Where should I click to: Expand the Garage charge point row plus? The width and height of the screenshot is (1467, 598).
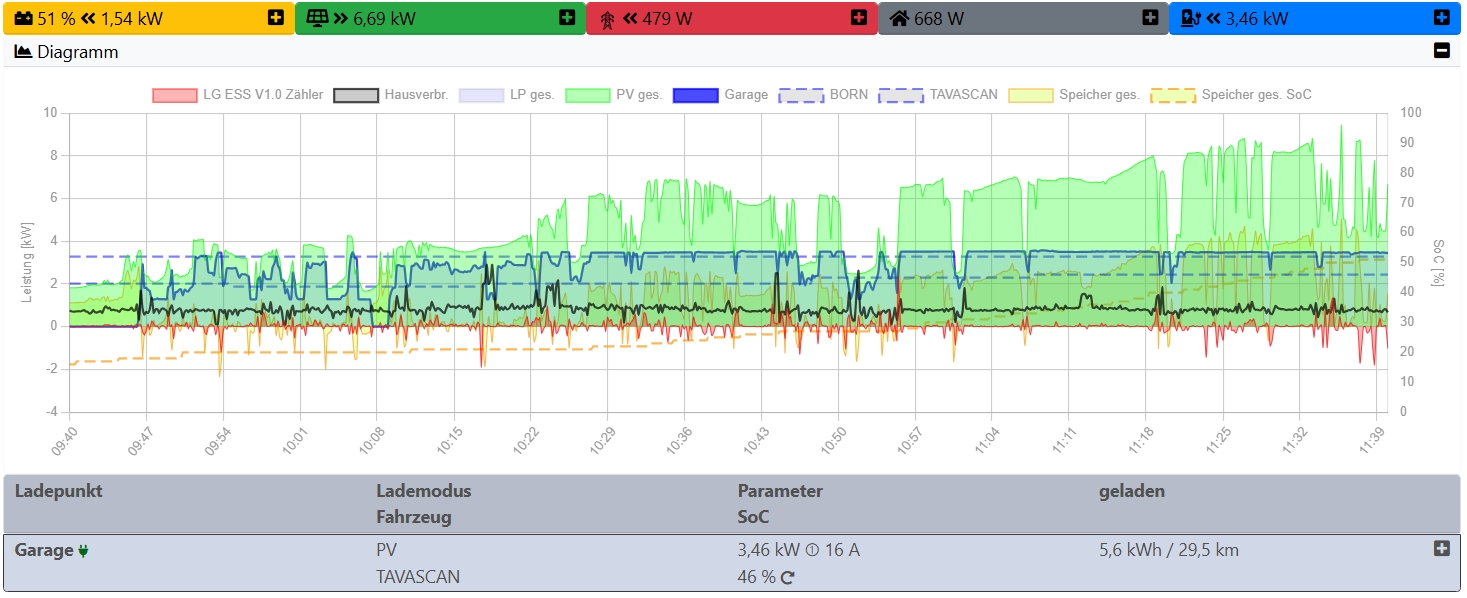click(x=1441, y=548)
